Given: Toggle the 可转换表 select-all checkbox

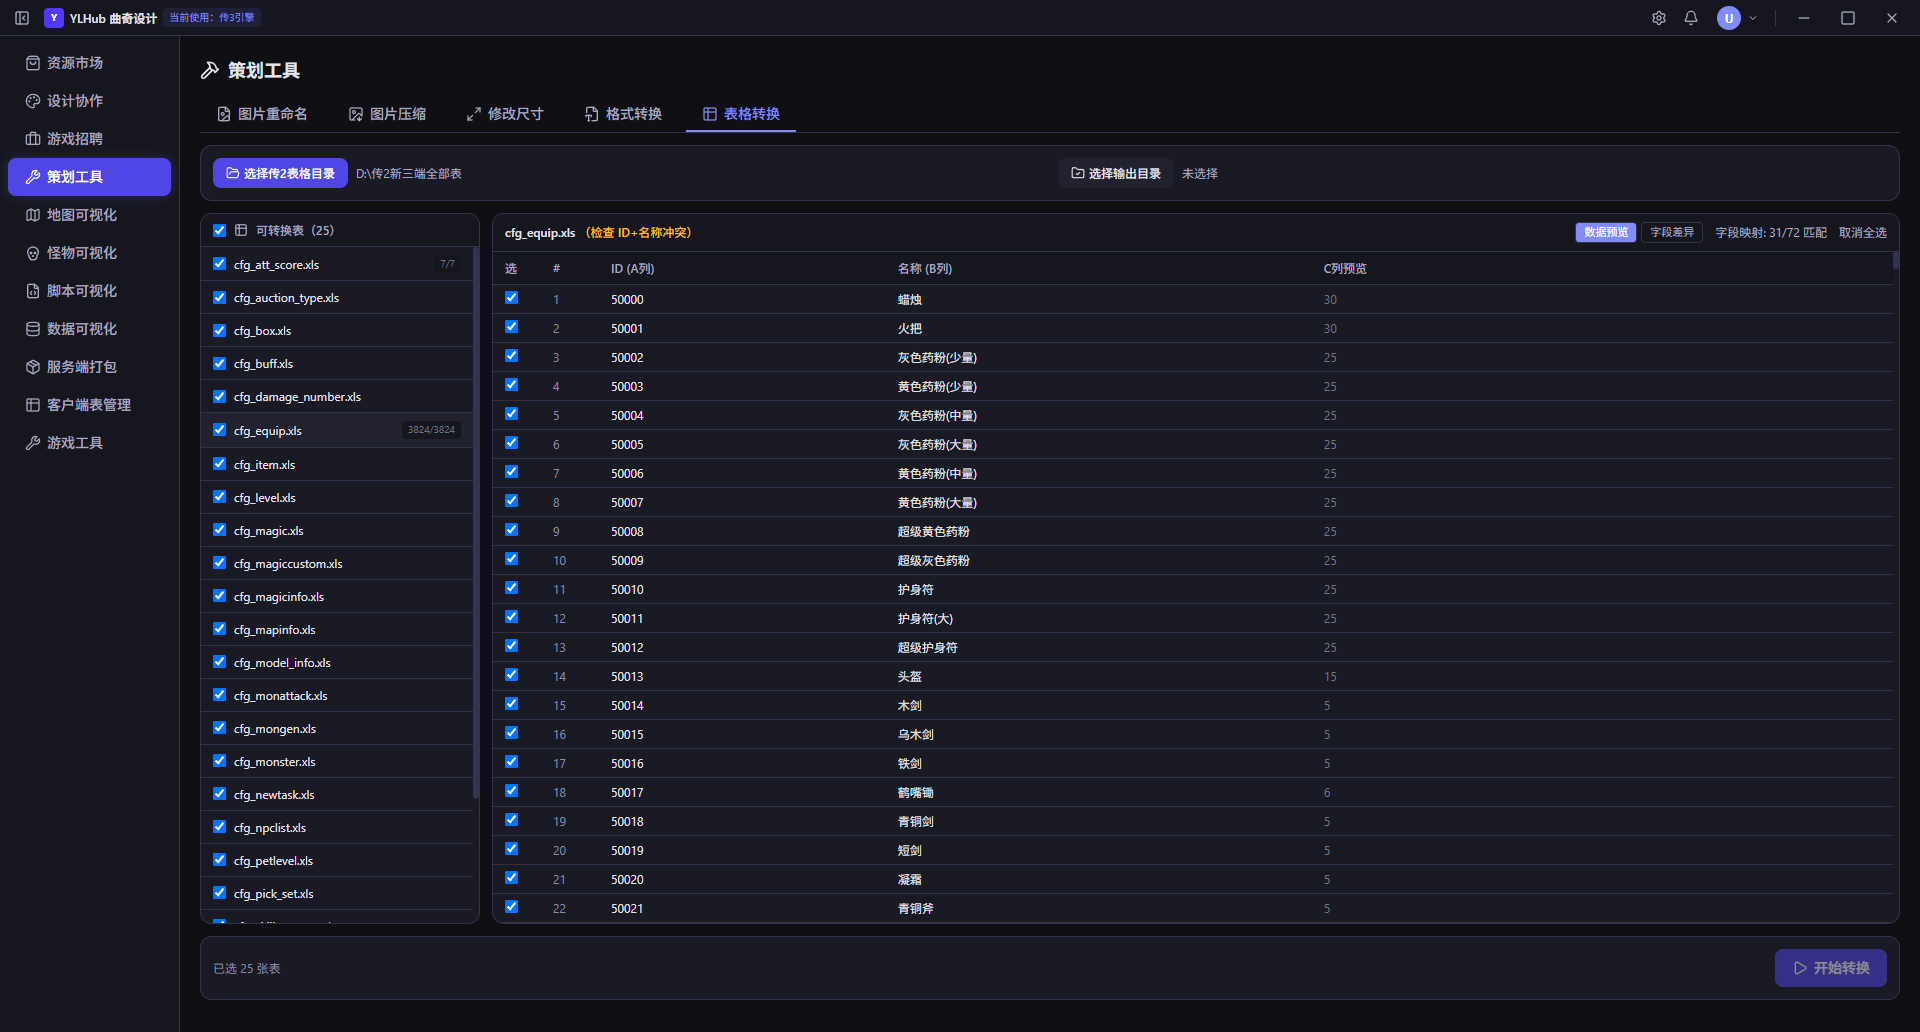Looking at the screenshot, I should [220, 230].
